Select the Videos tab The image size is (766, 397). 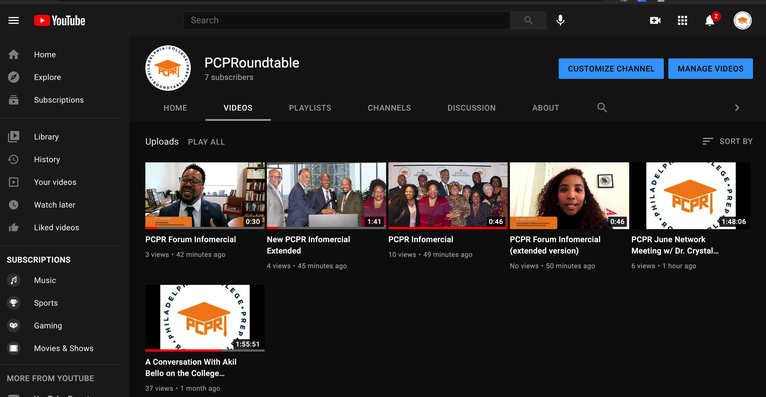point(238,108)
